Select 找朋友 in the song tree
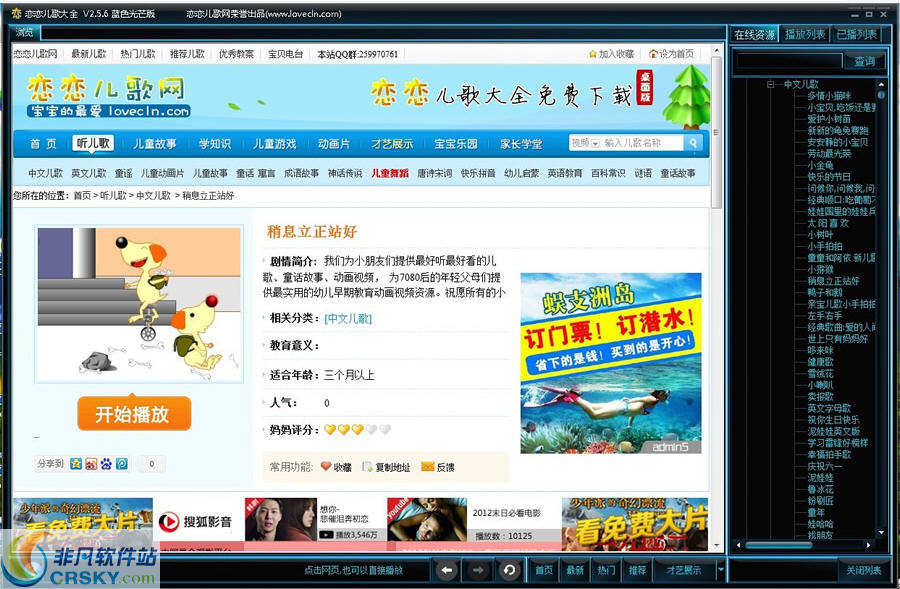 [820, 535]
